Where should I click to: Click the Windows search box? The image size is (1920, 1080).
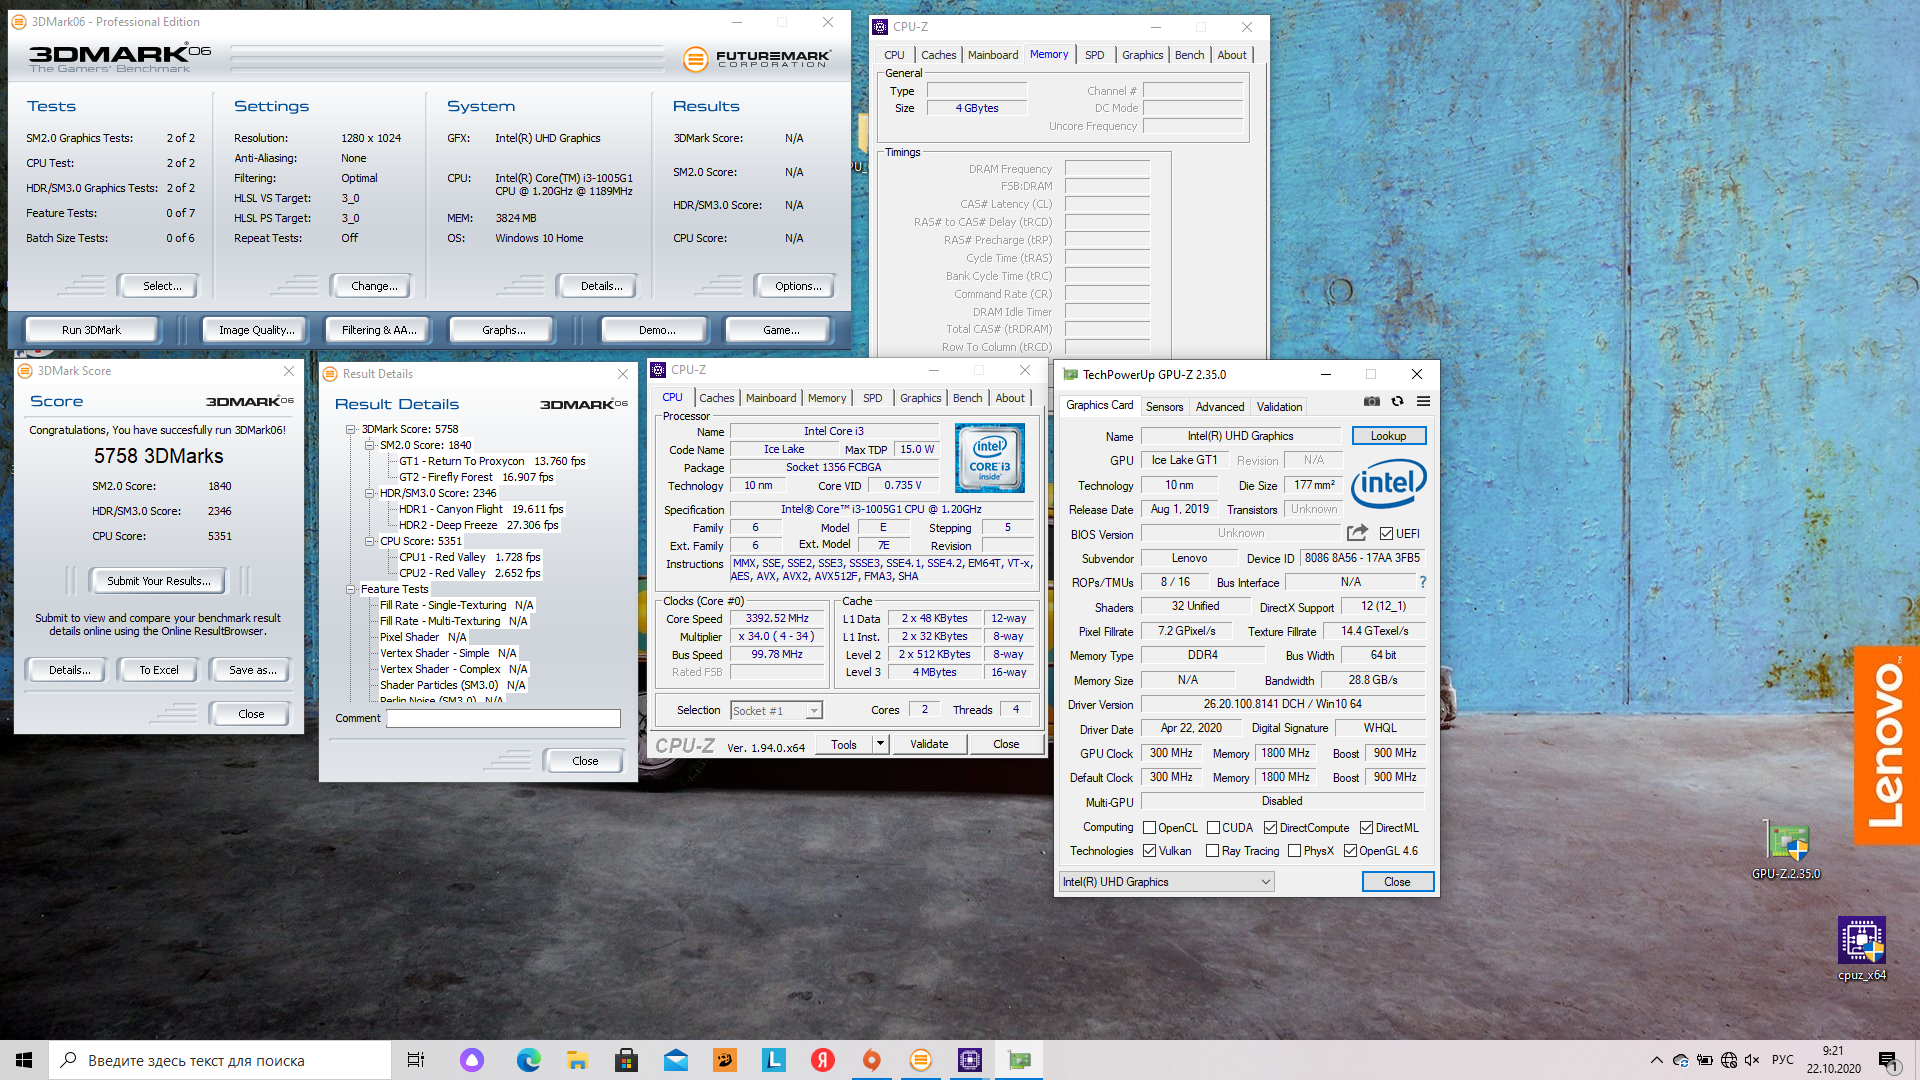[x=220, y=1060]
